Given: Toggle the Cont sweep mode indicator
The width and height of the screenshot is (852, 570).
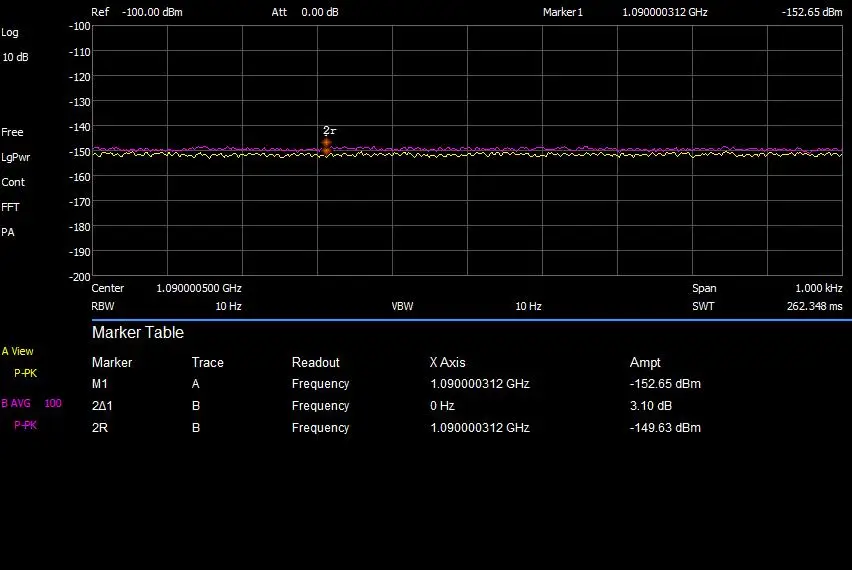Looking at the screenshot, I should 13,182.
